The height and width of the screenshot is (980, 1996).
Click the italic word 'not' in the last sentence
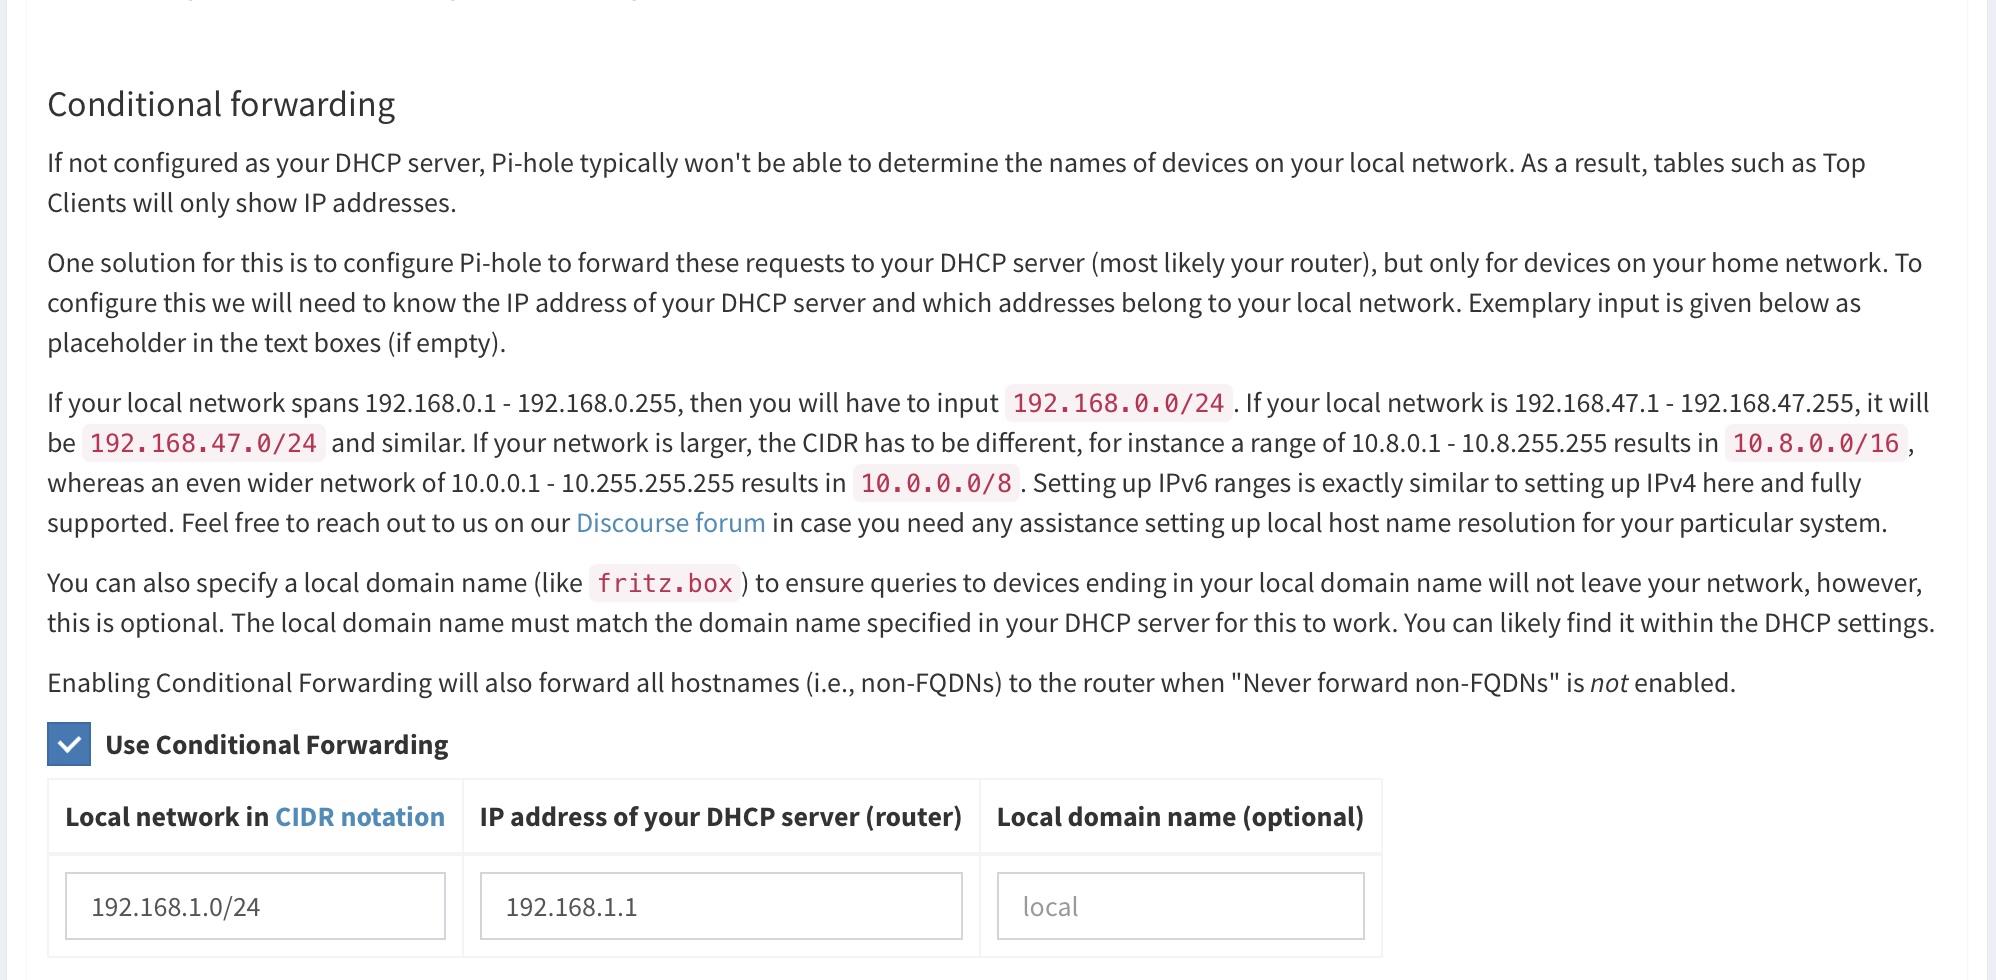(x=1609, y=683)
